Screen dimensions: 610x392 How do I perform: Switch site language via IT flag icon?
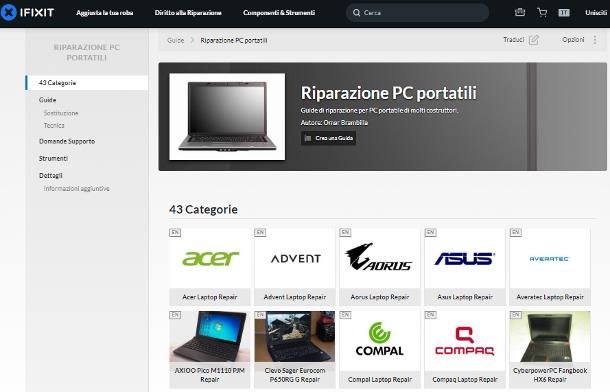[564, 13]
